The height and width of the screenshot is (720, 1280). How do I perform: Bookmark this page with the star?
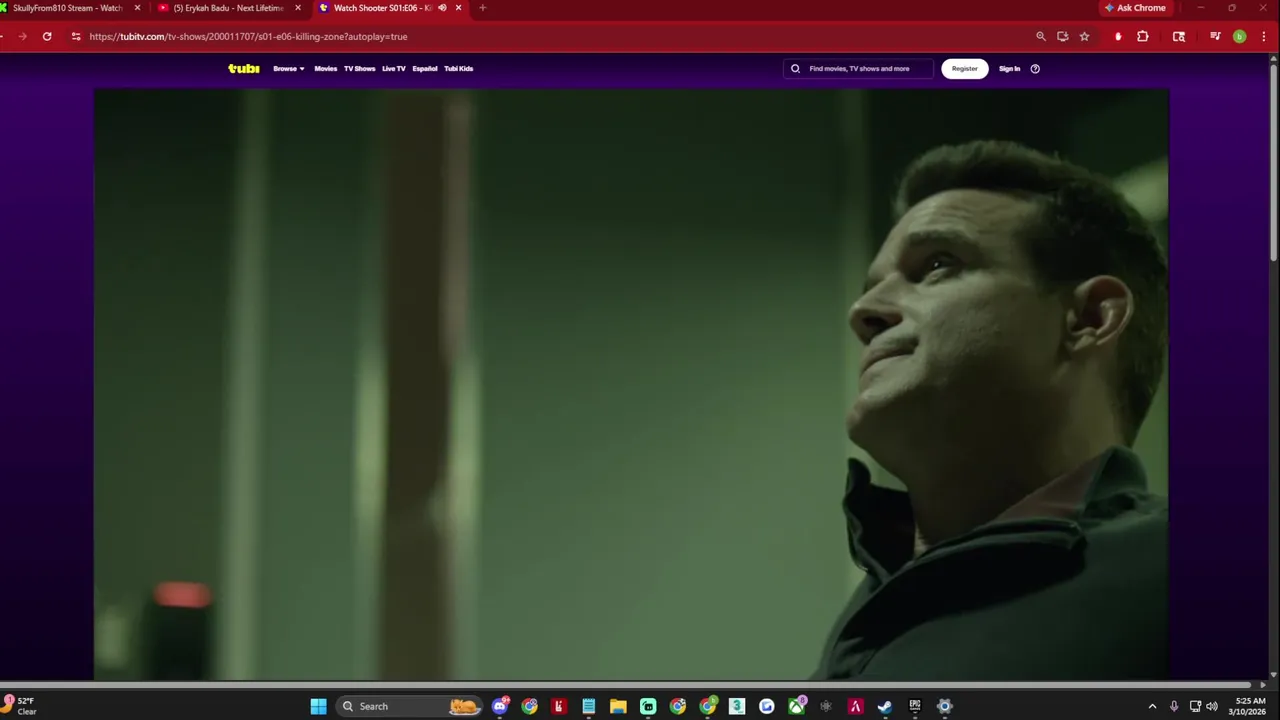coord(1084,36)
